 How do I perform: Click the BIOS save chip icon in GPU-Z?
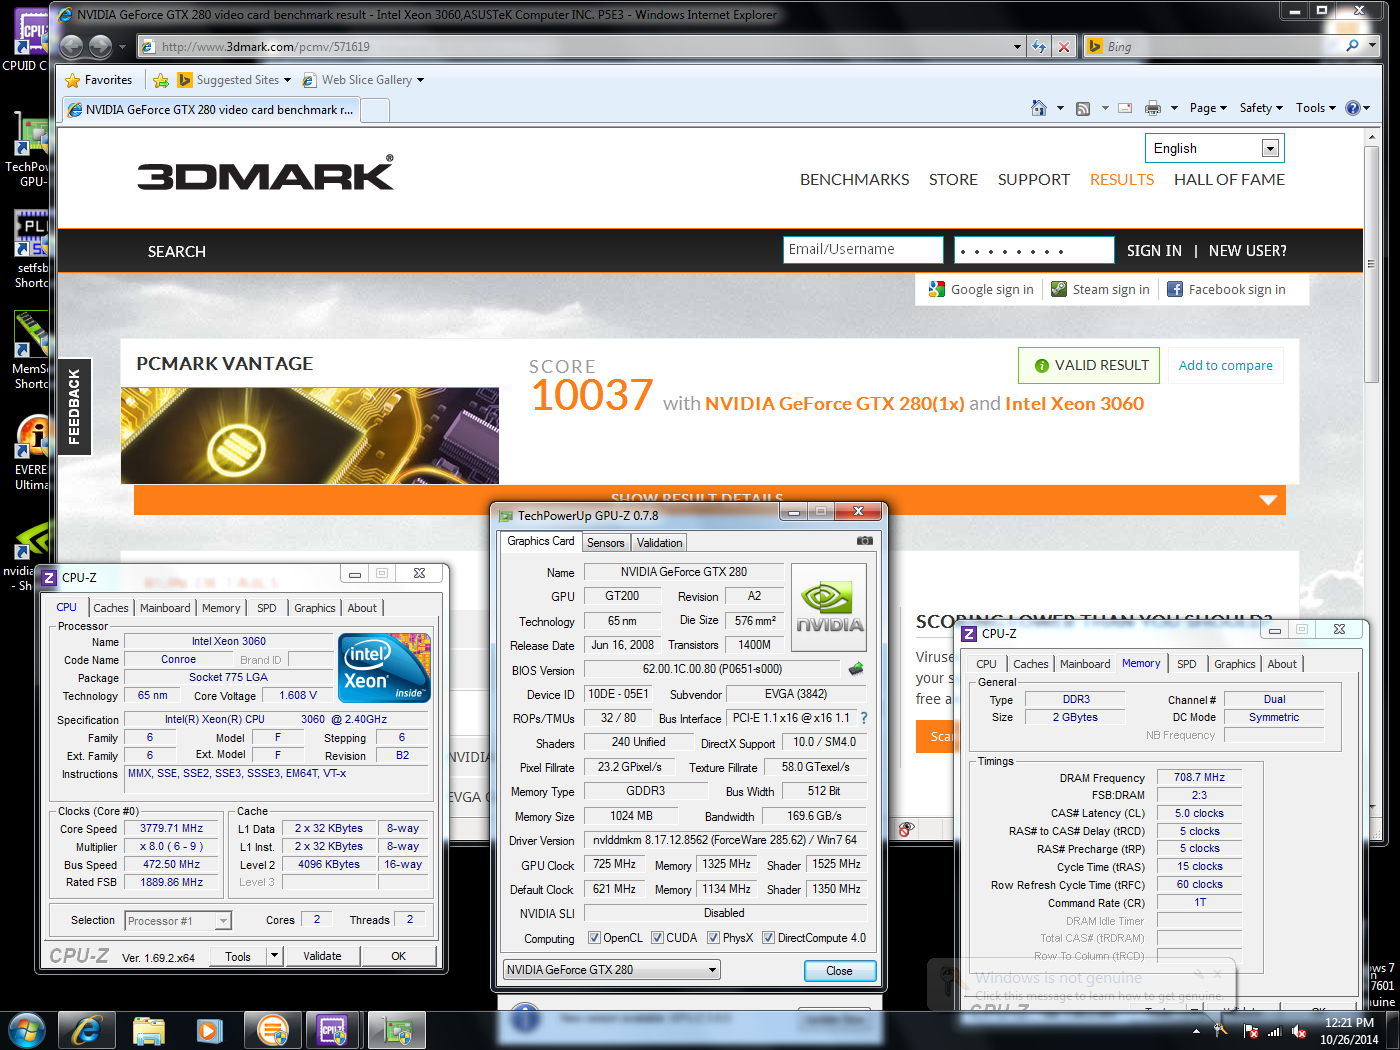(856, 669)
